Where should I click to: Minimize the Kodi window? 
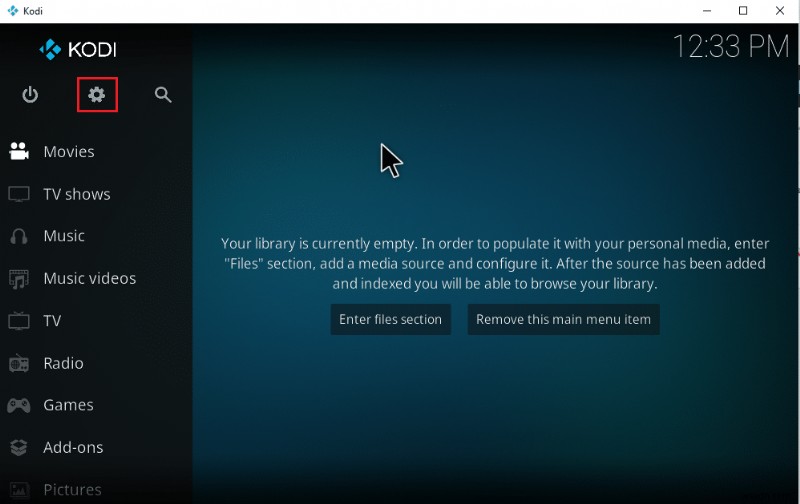[x=707, y=11]
